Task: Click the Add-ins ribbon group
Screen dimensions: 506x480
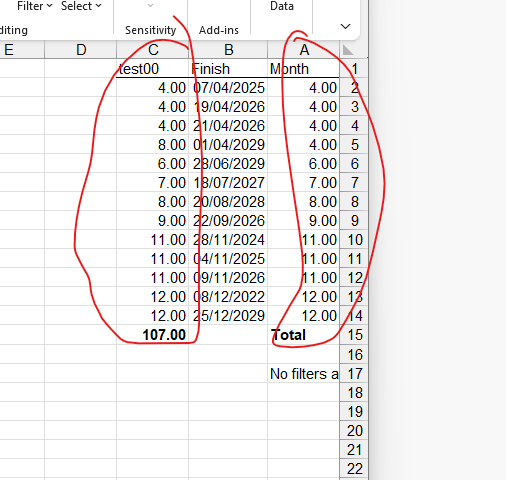Action: [219, 30]
